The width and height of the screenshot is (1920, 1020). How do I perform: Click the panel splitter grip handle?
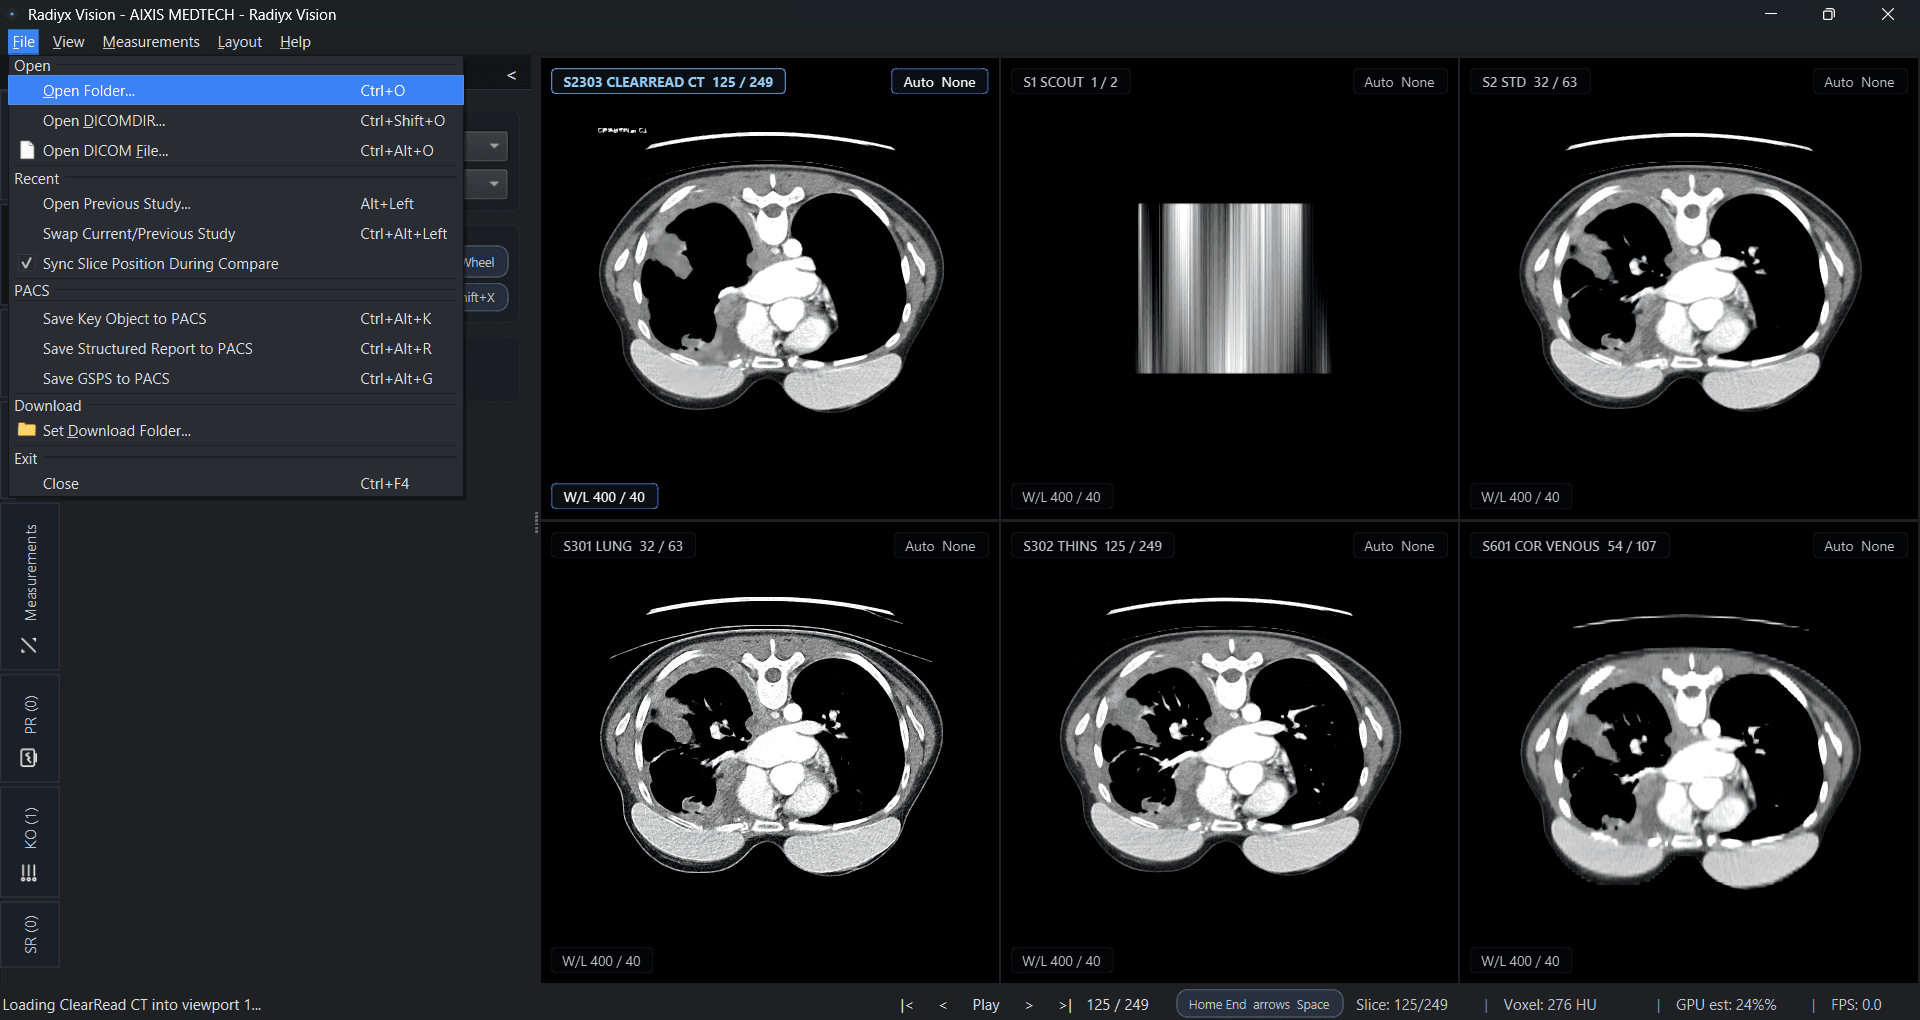(536, 522)
